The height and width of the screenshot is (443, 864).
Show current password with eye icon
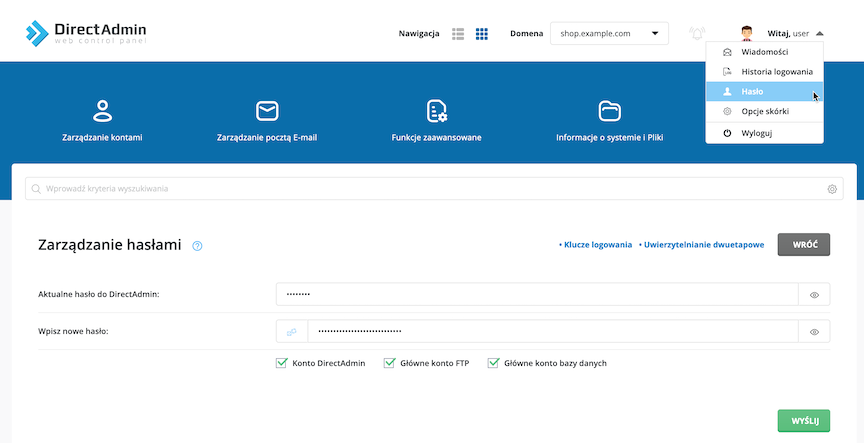[814, 295]
